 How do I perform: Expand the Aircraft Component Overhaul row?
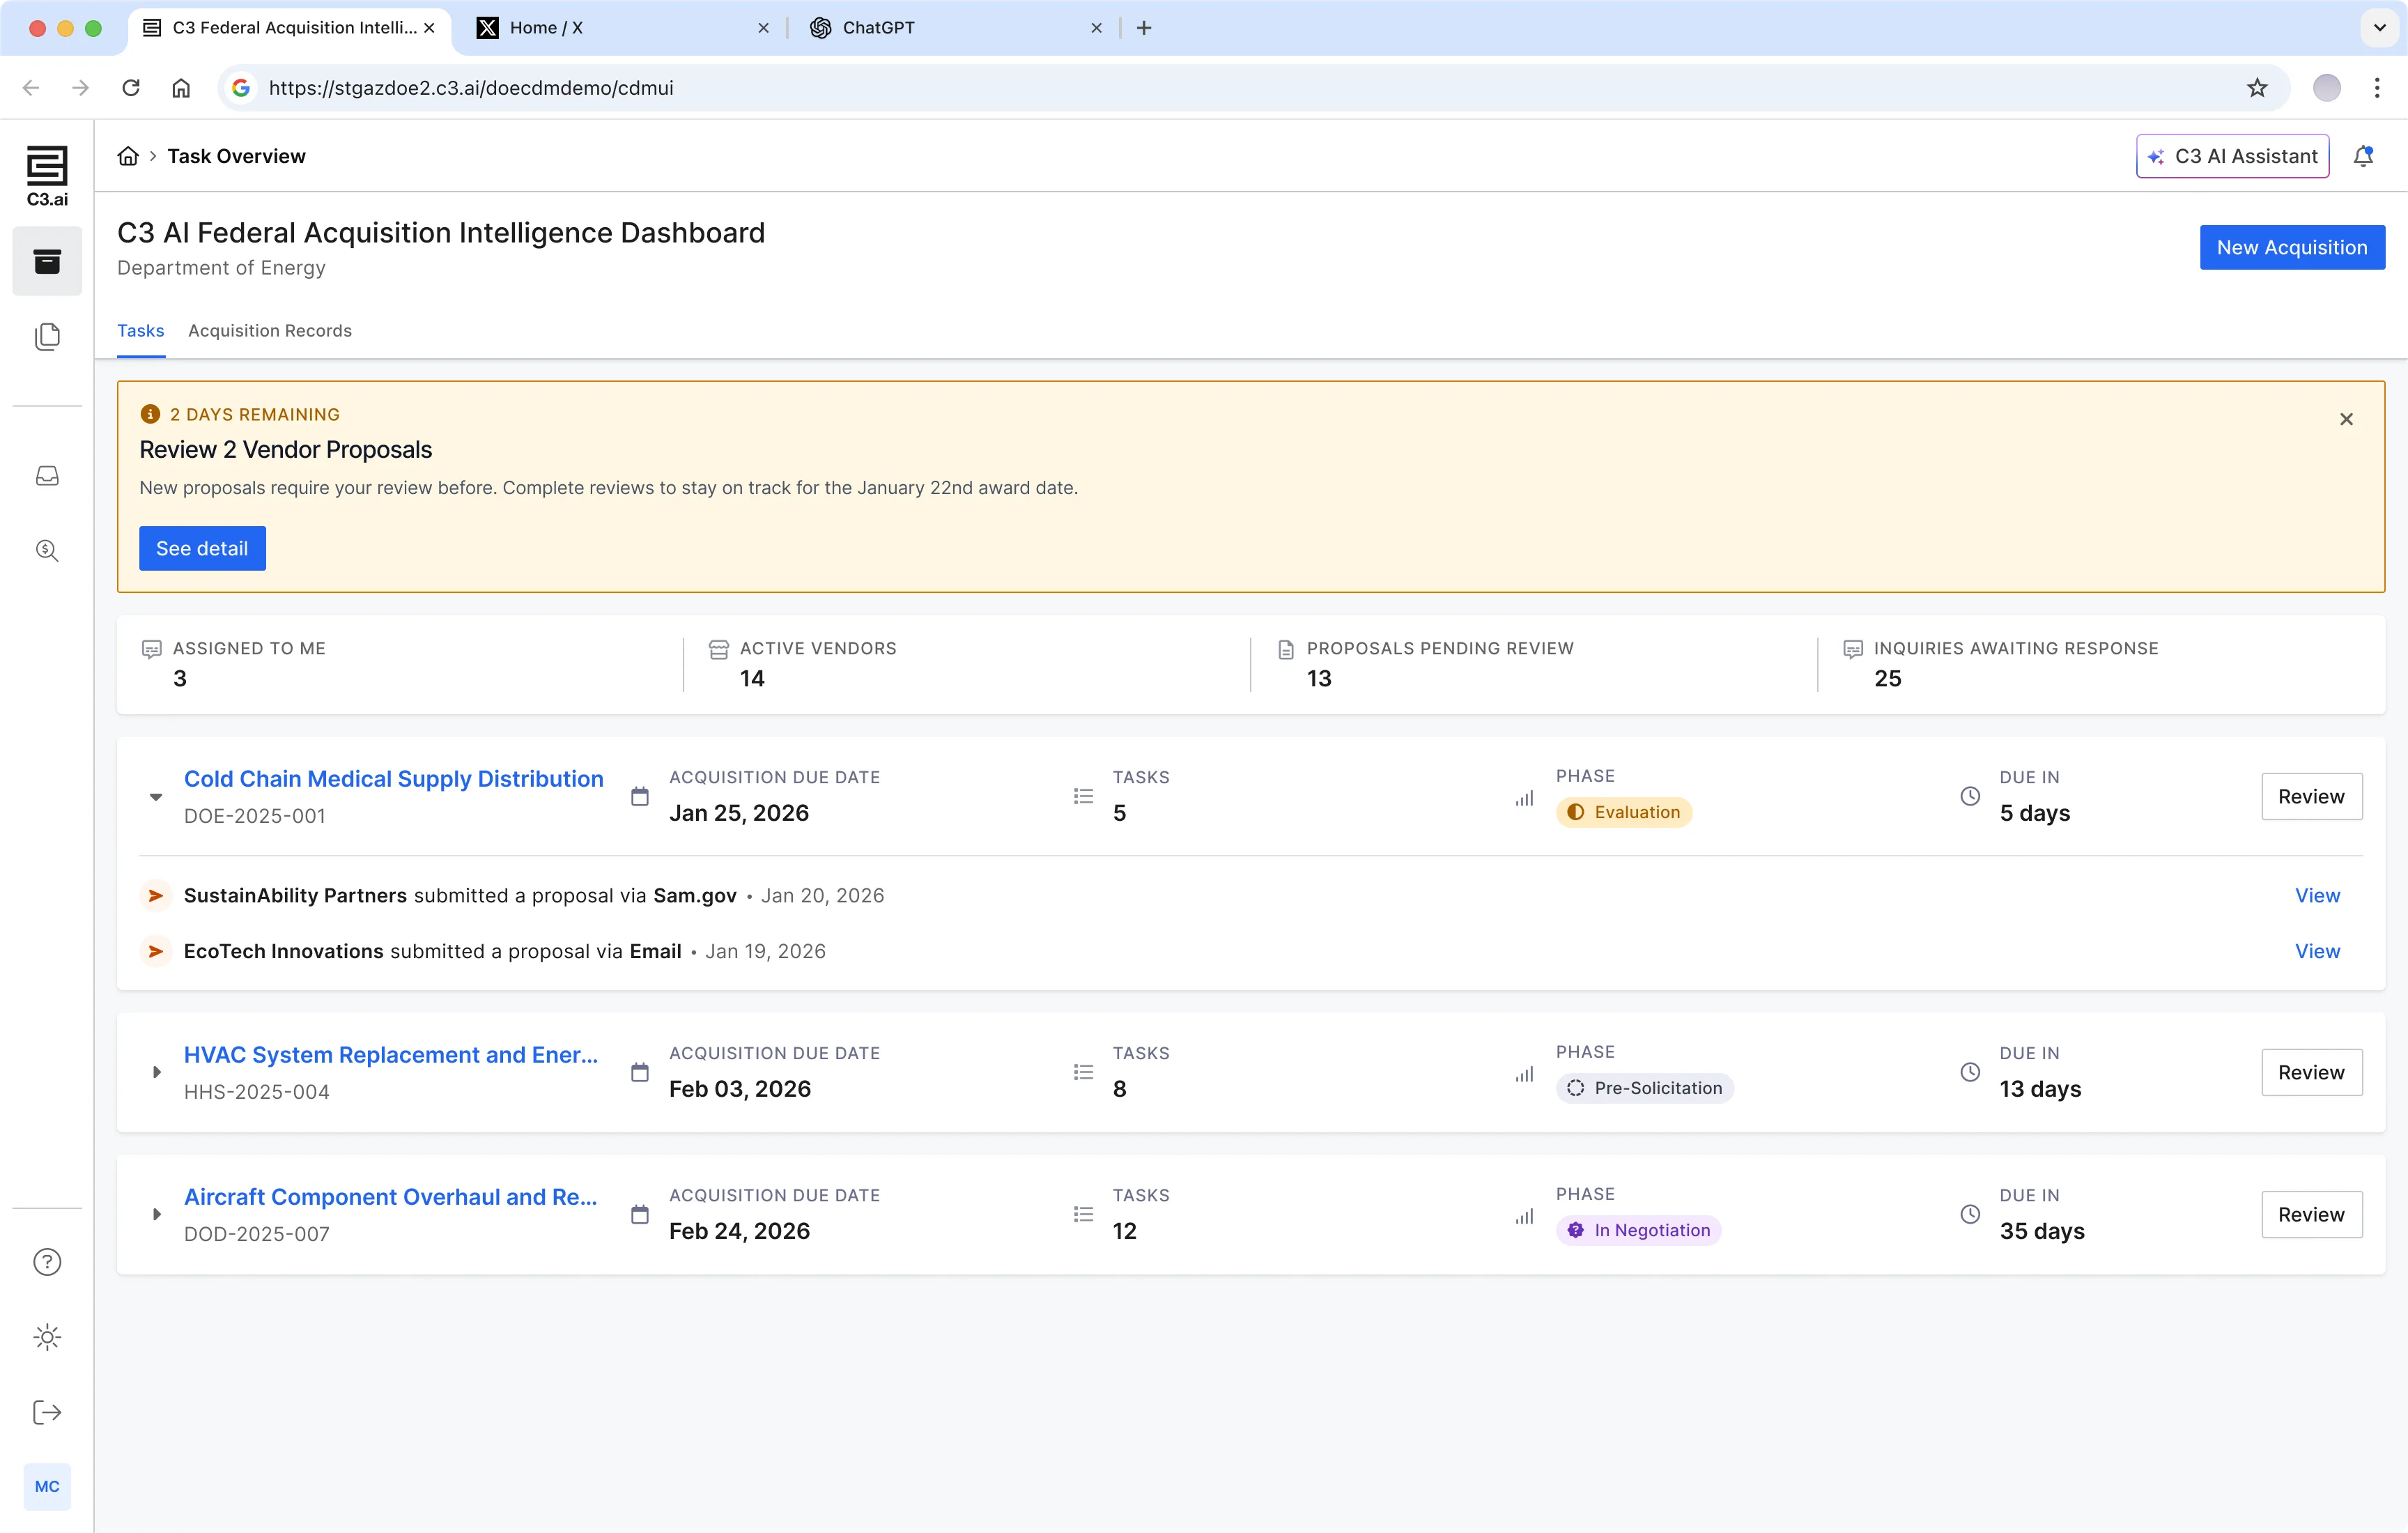156,1214
